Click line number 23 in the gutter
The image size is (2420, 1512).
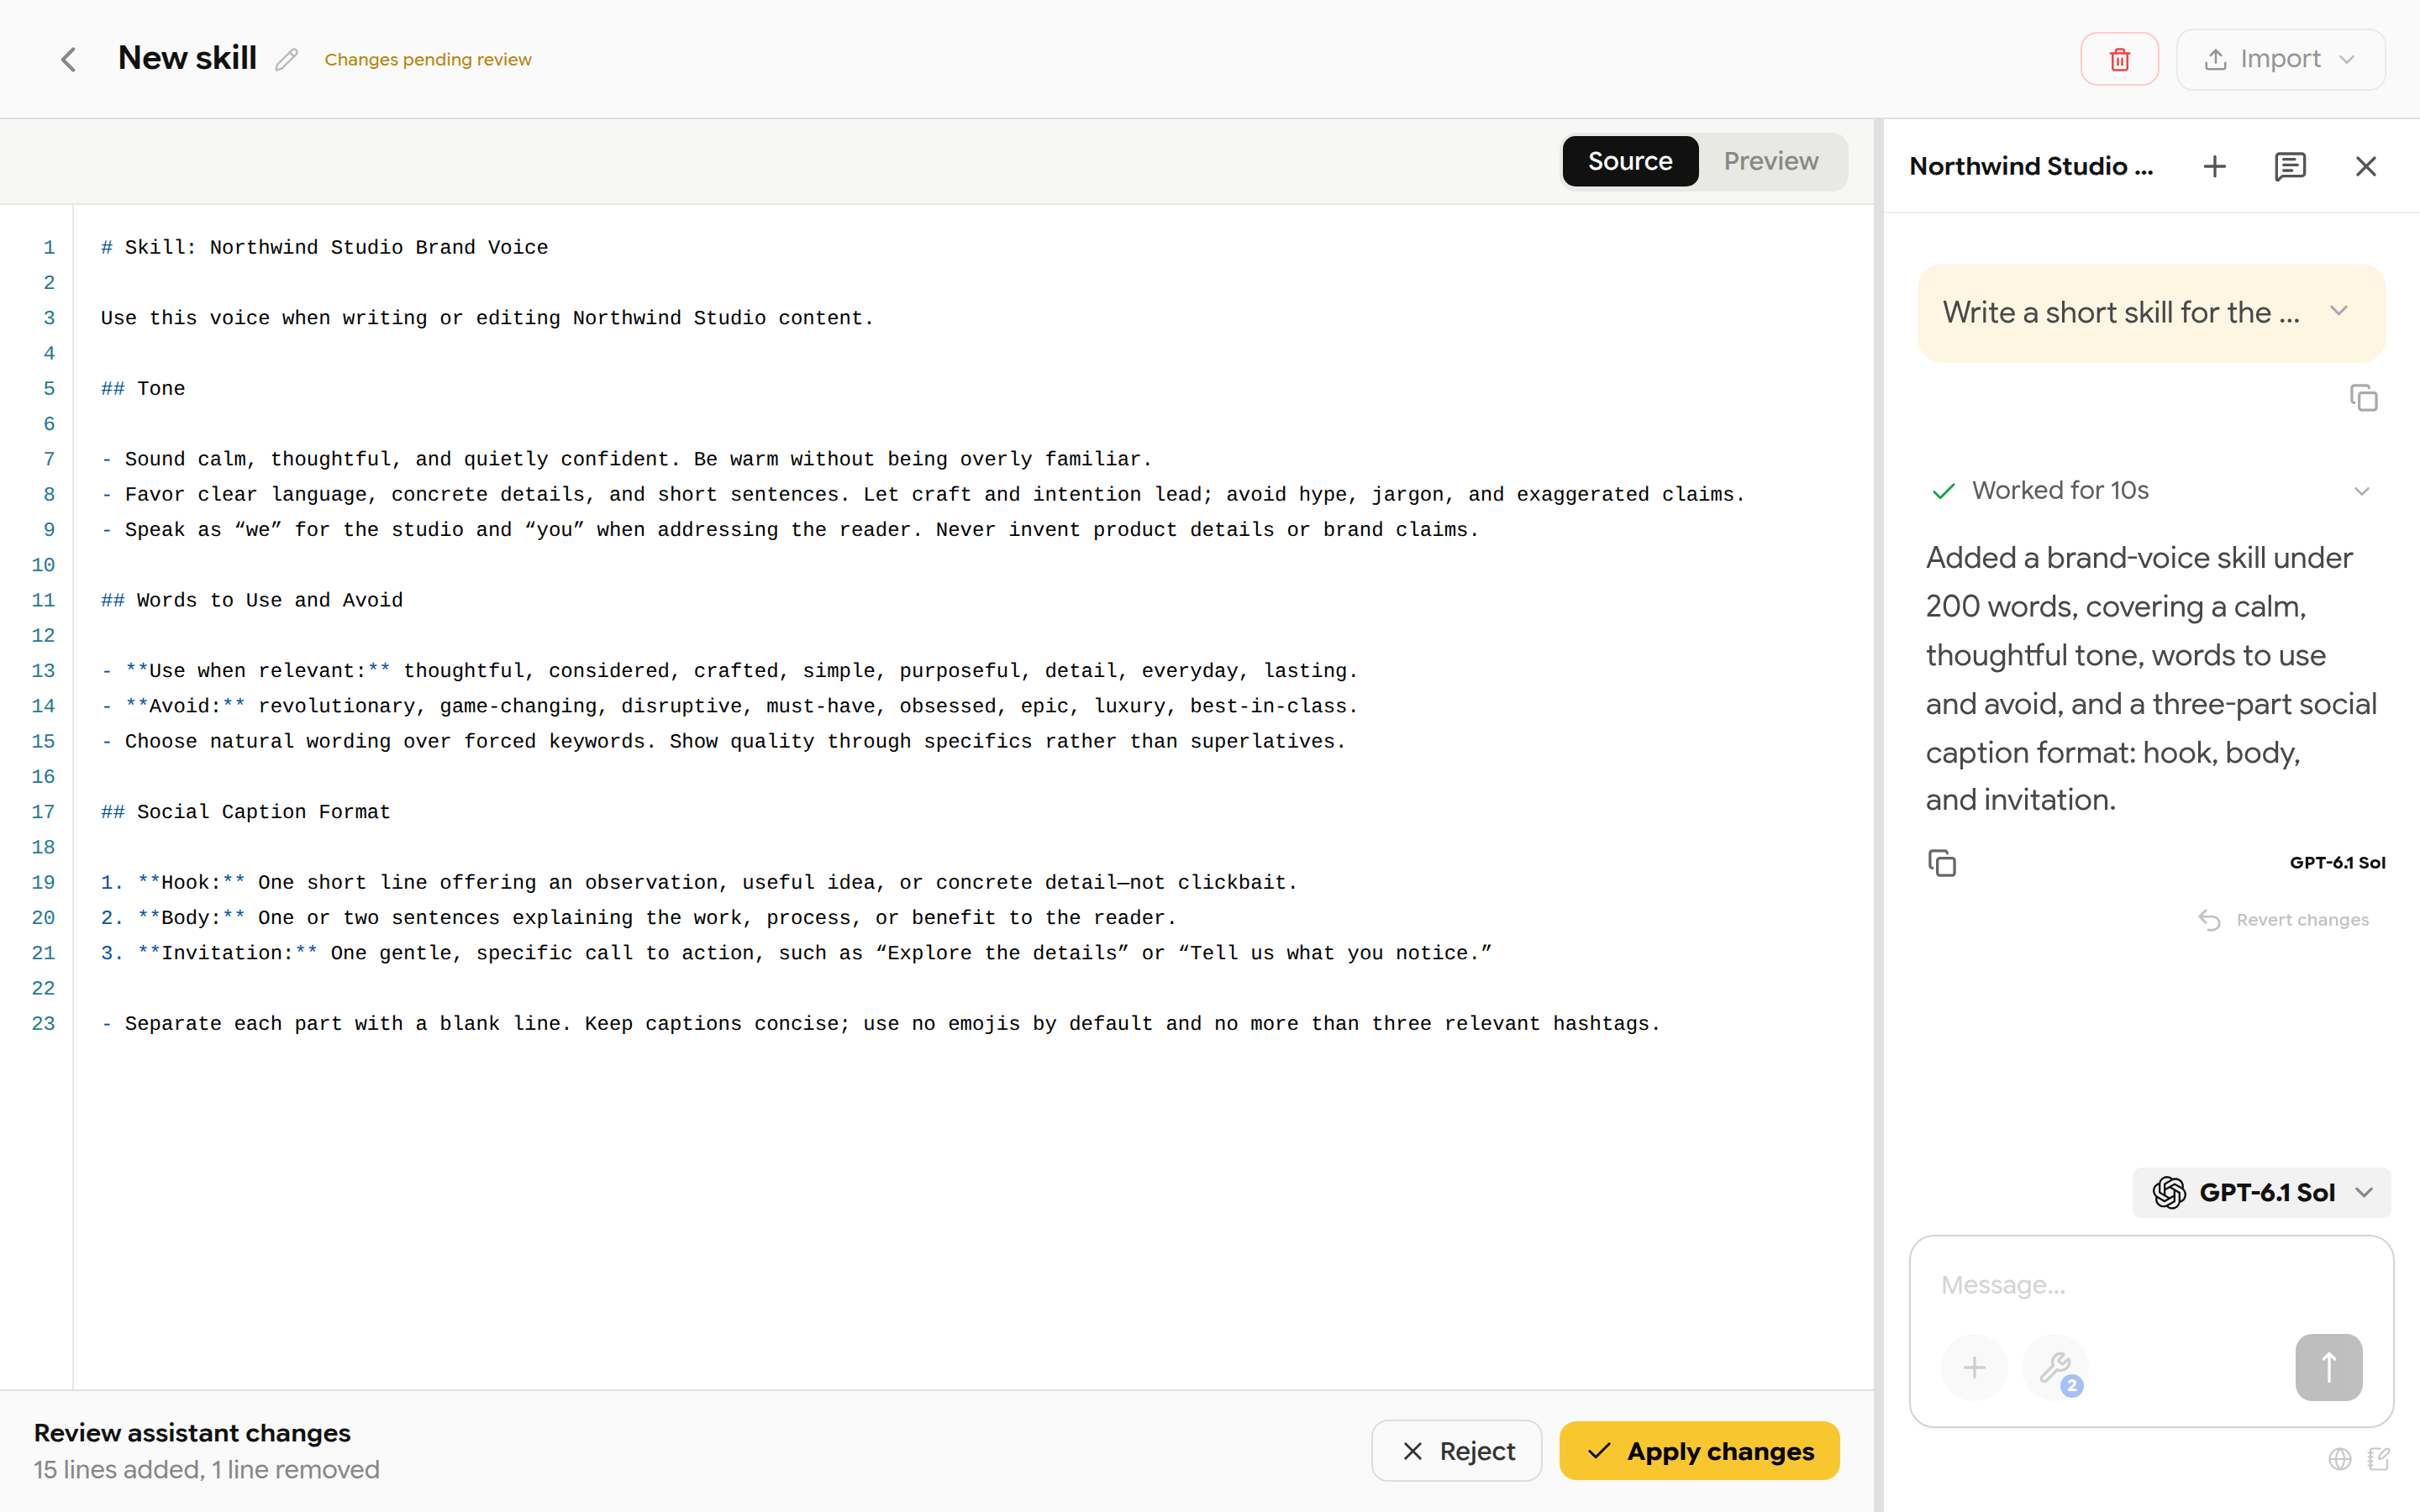click(x=43, y=1023)
